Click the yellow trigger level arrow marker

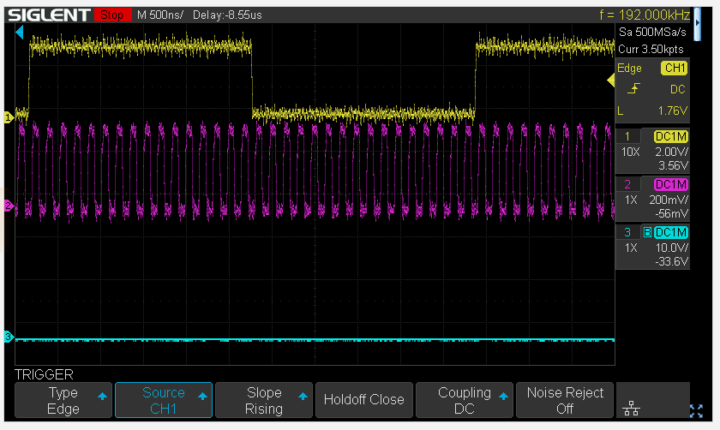point(613,82)
